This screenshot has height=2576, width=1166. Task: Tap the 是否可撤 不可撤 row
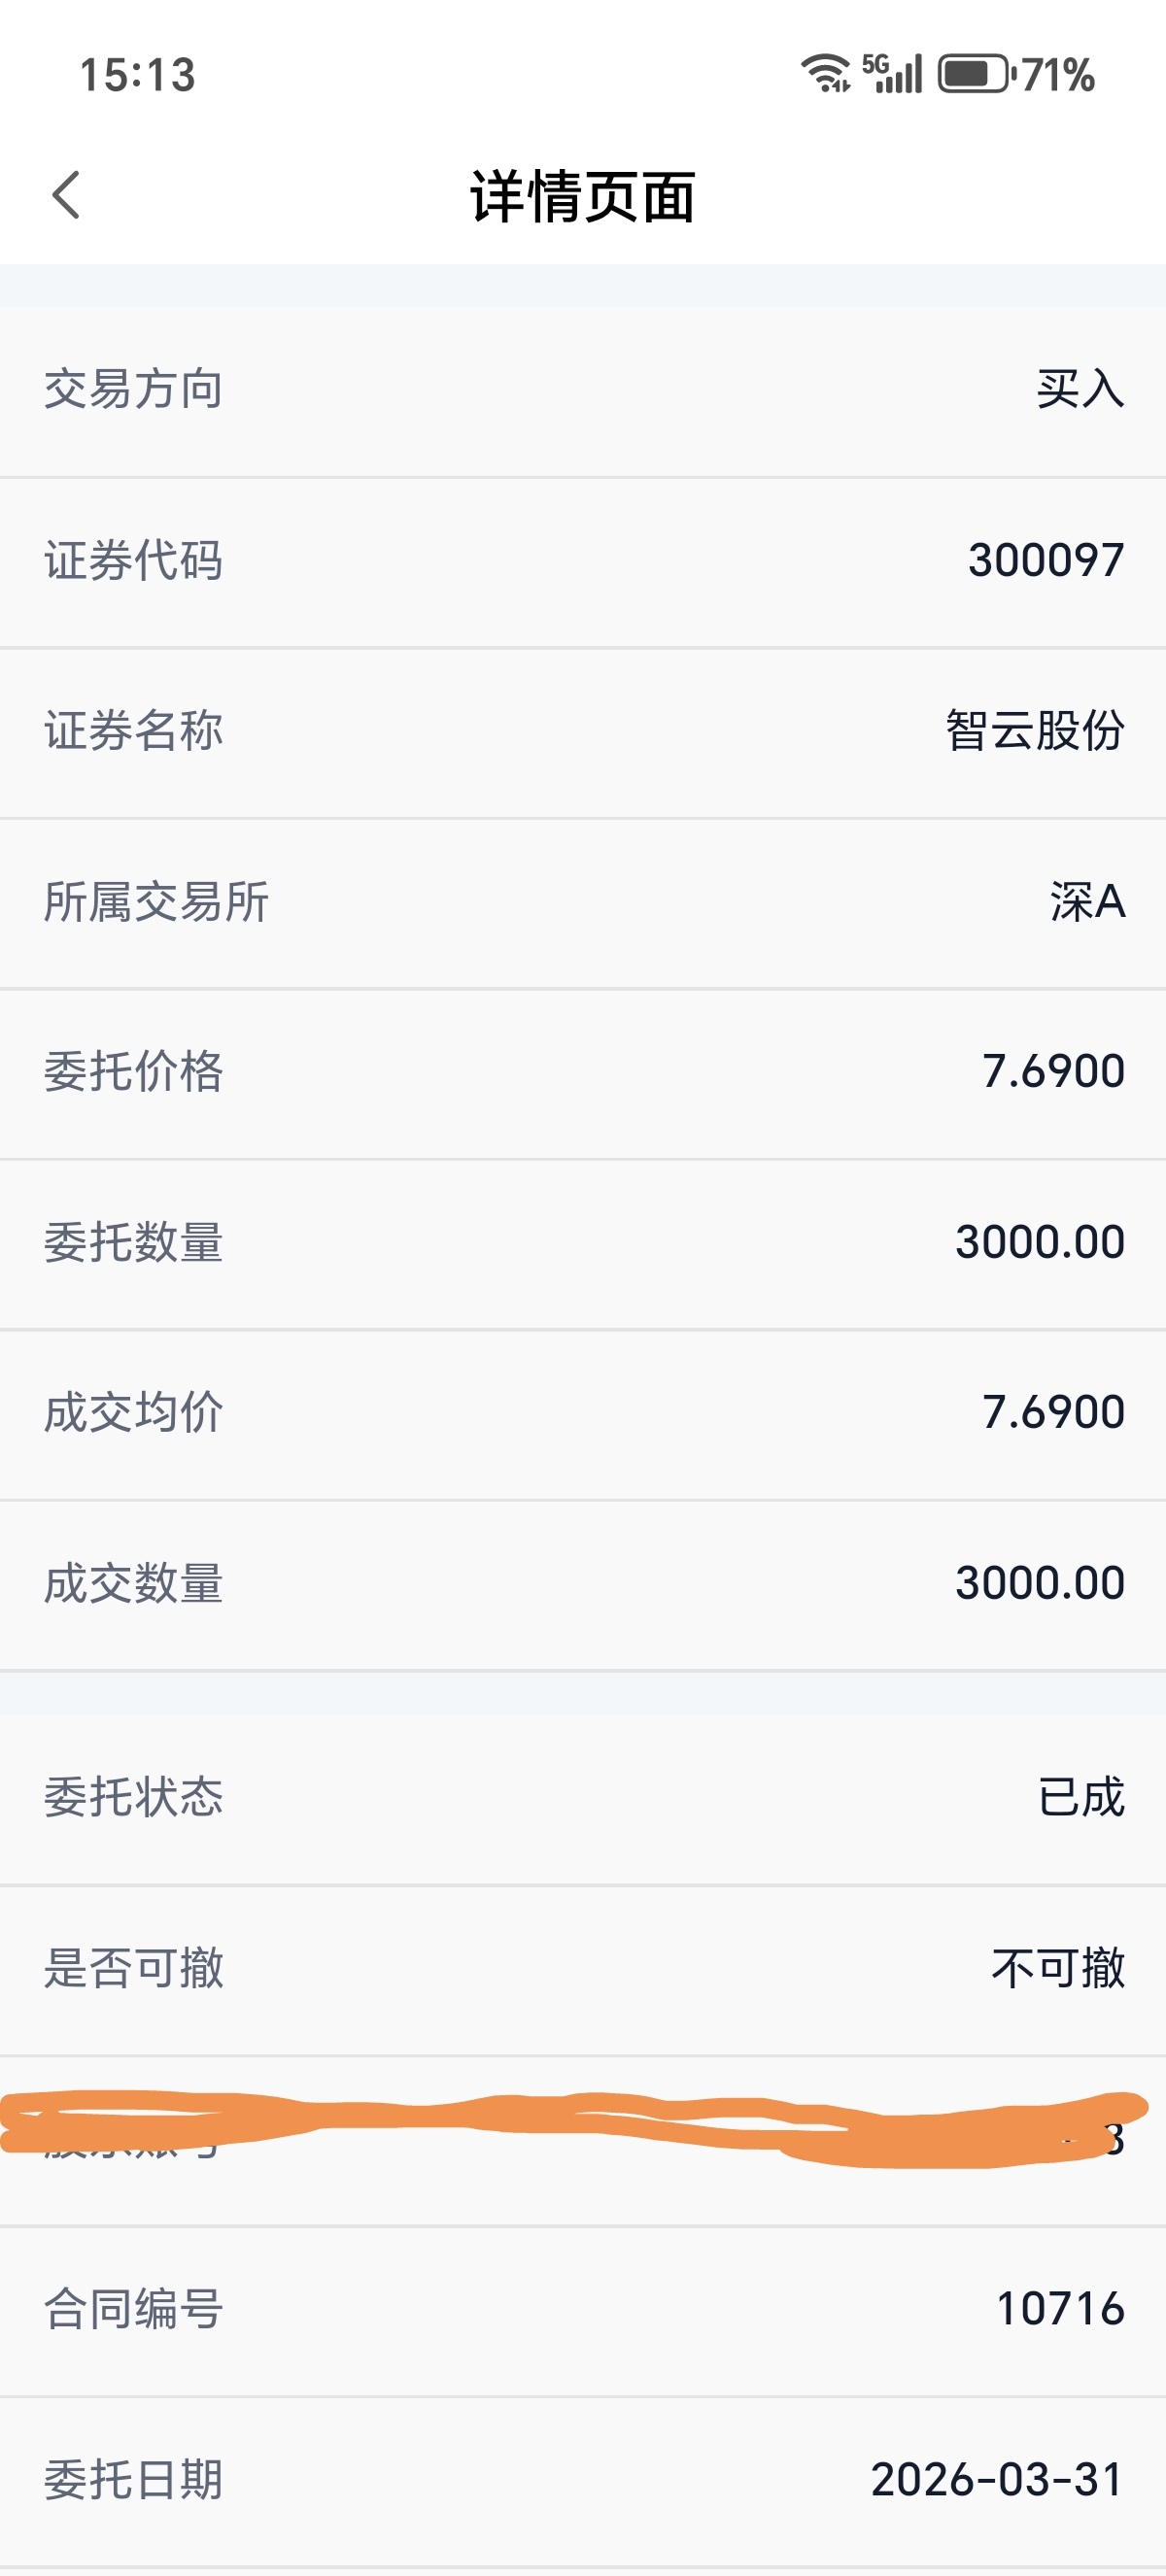coord(583,1970)
